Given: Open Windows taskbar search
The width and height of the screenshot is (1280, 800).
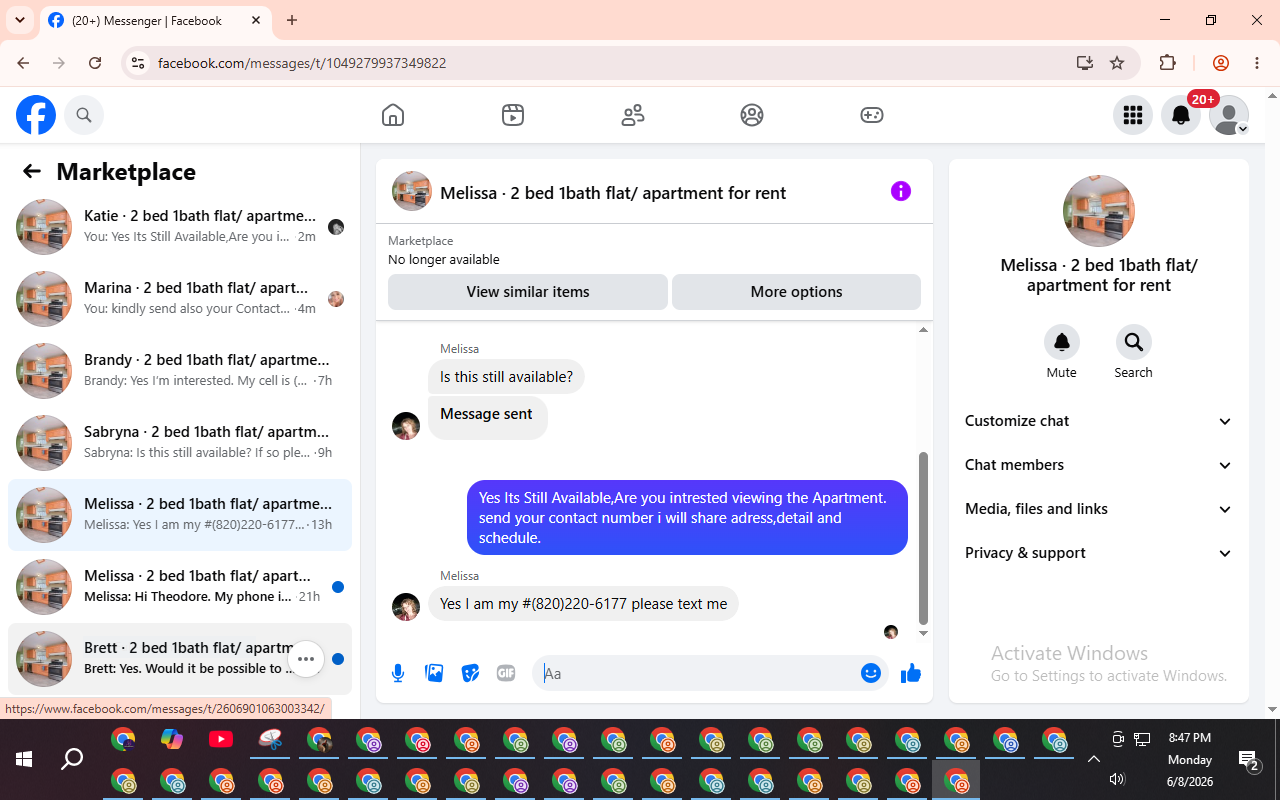Looking at the screenshot, I should [x=72, y=759].
